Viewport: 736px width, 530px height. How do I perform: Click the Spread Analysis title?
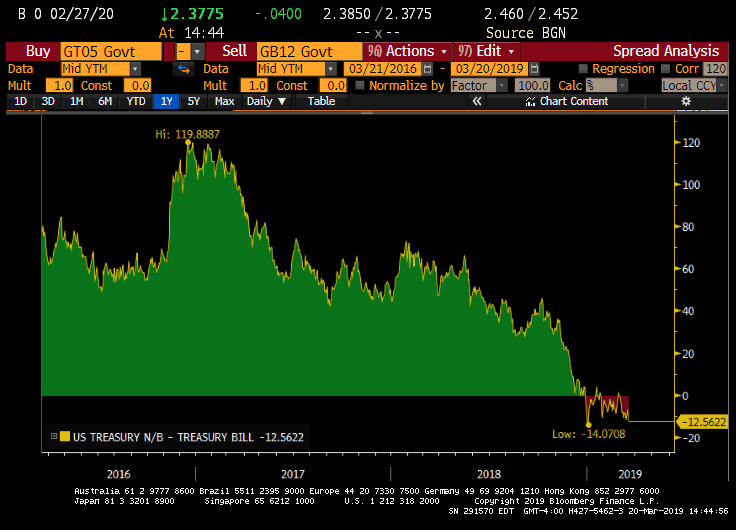(x=666, y=51)
